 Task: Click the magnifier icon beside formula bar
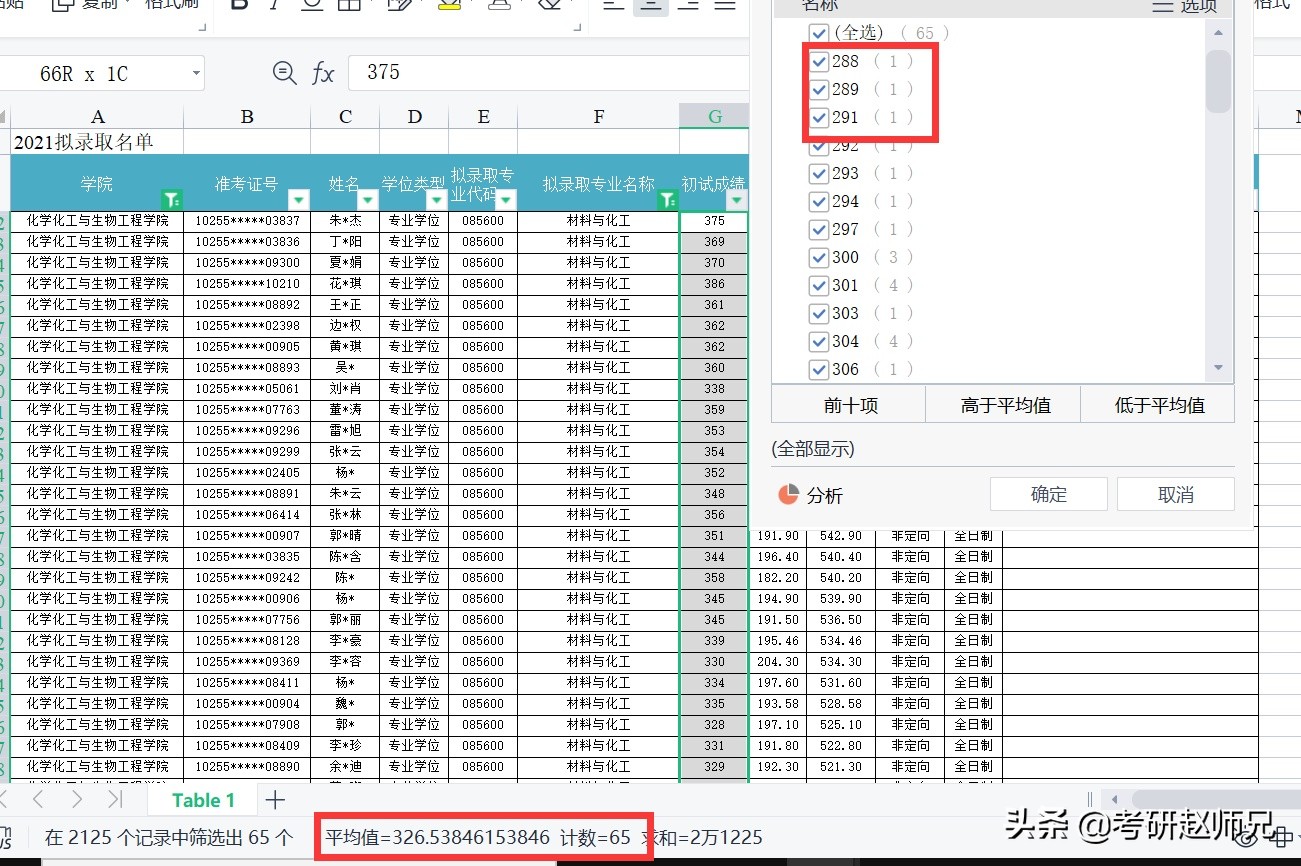285,73
